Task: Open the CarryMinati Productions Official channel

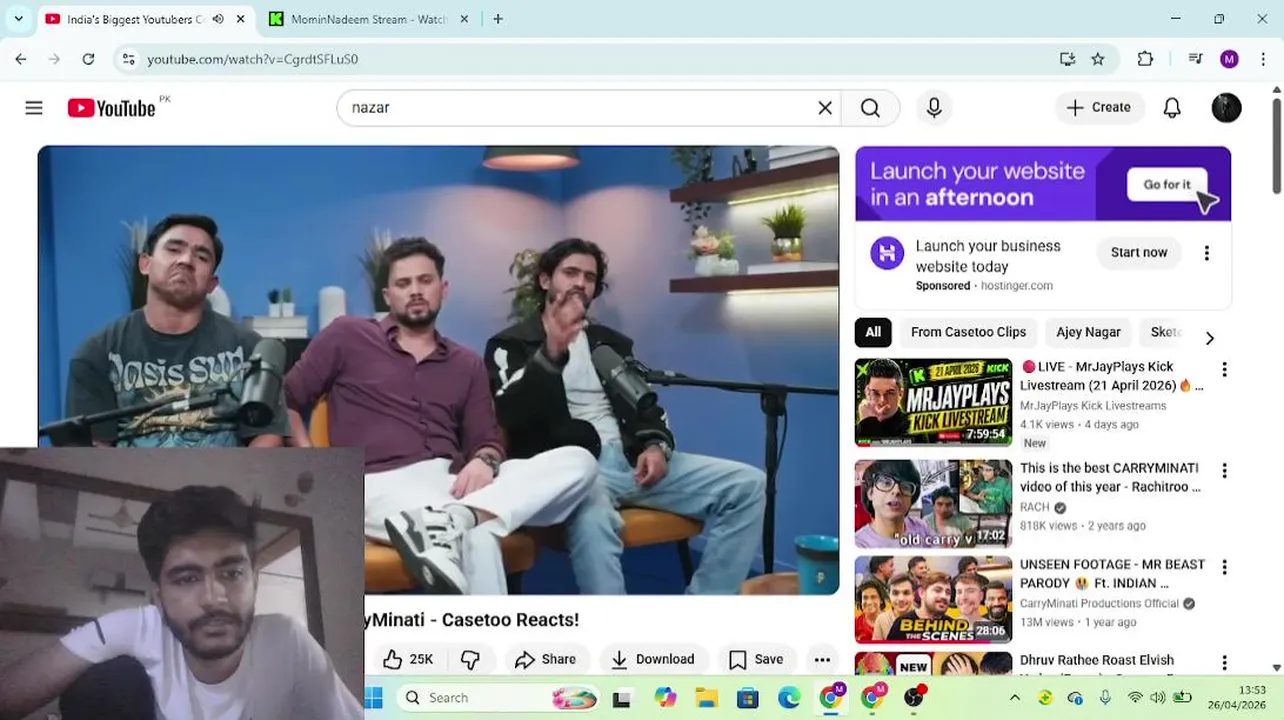Action: [x=1099, y=604]
